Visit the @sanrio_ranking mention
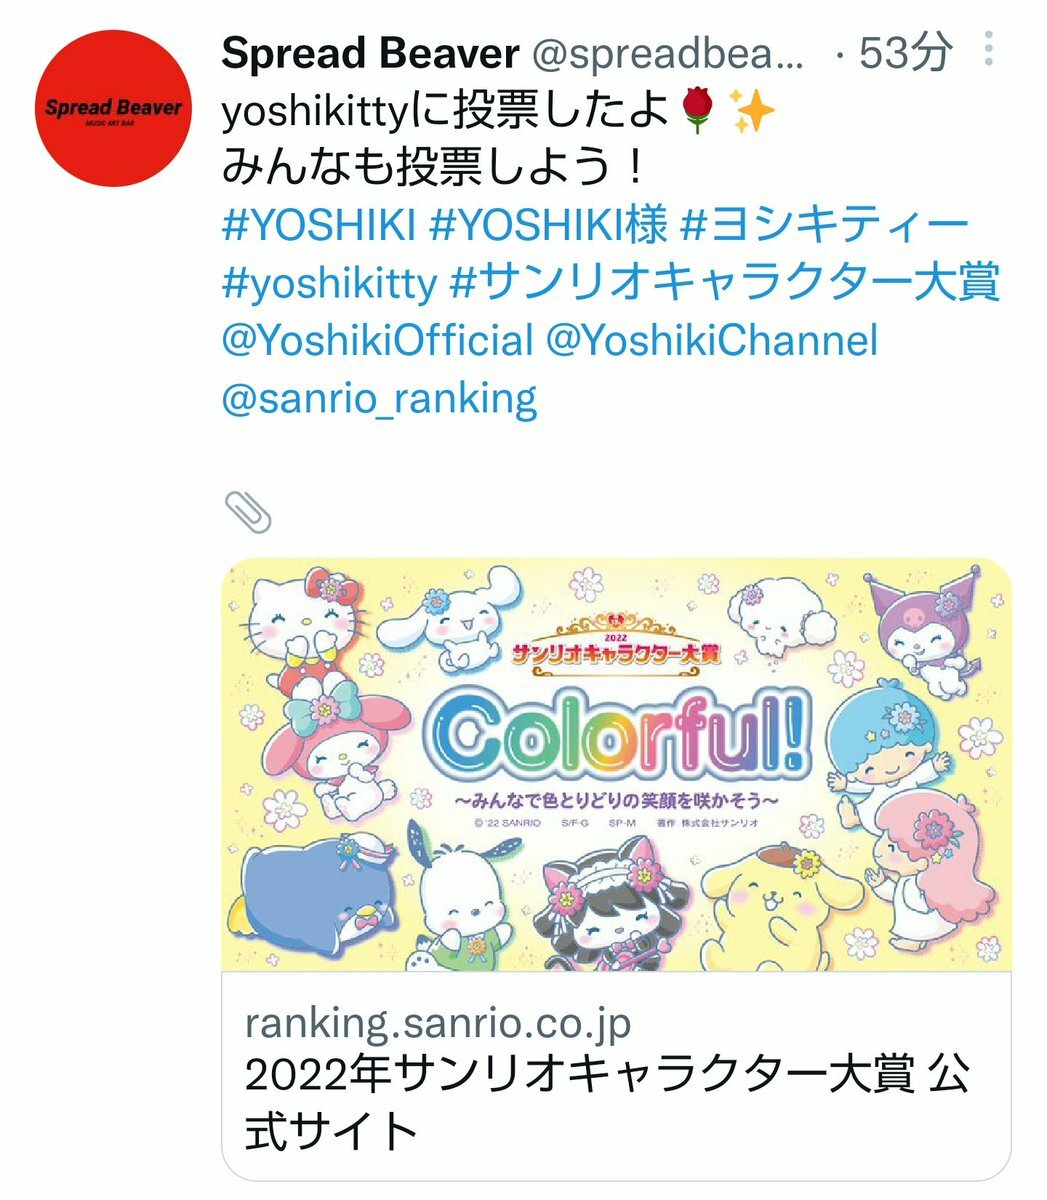 pos(380,399)
